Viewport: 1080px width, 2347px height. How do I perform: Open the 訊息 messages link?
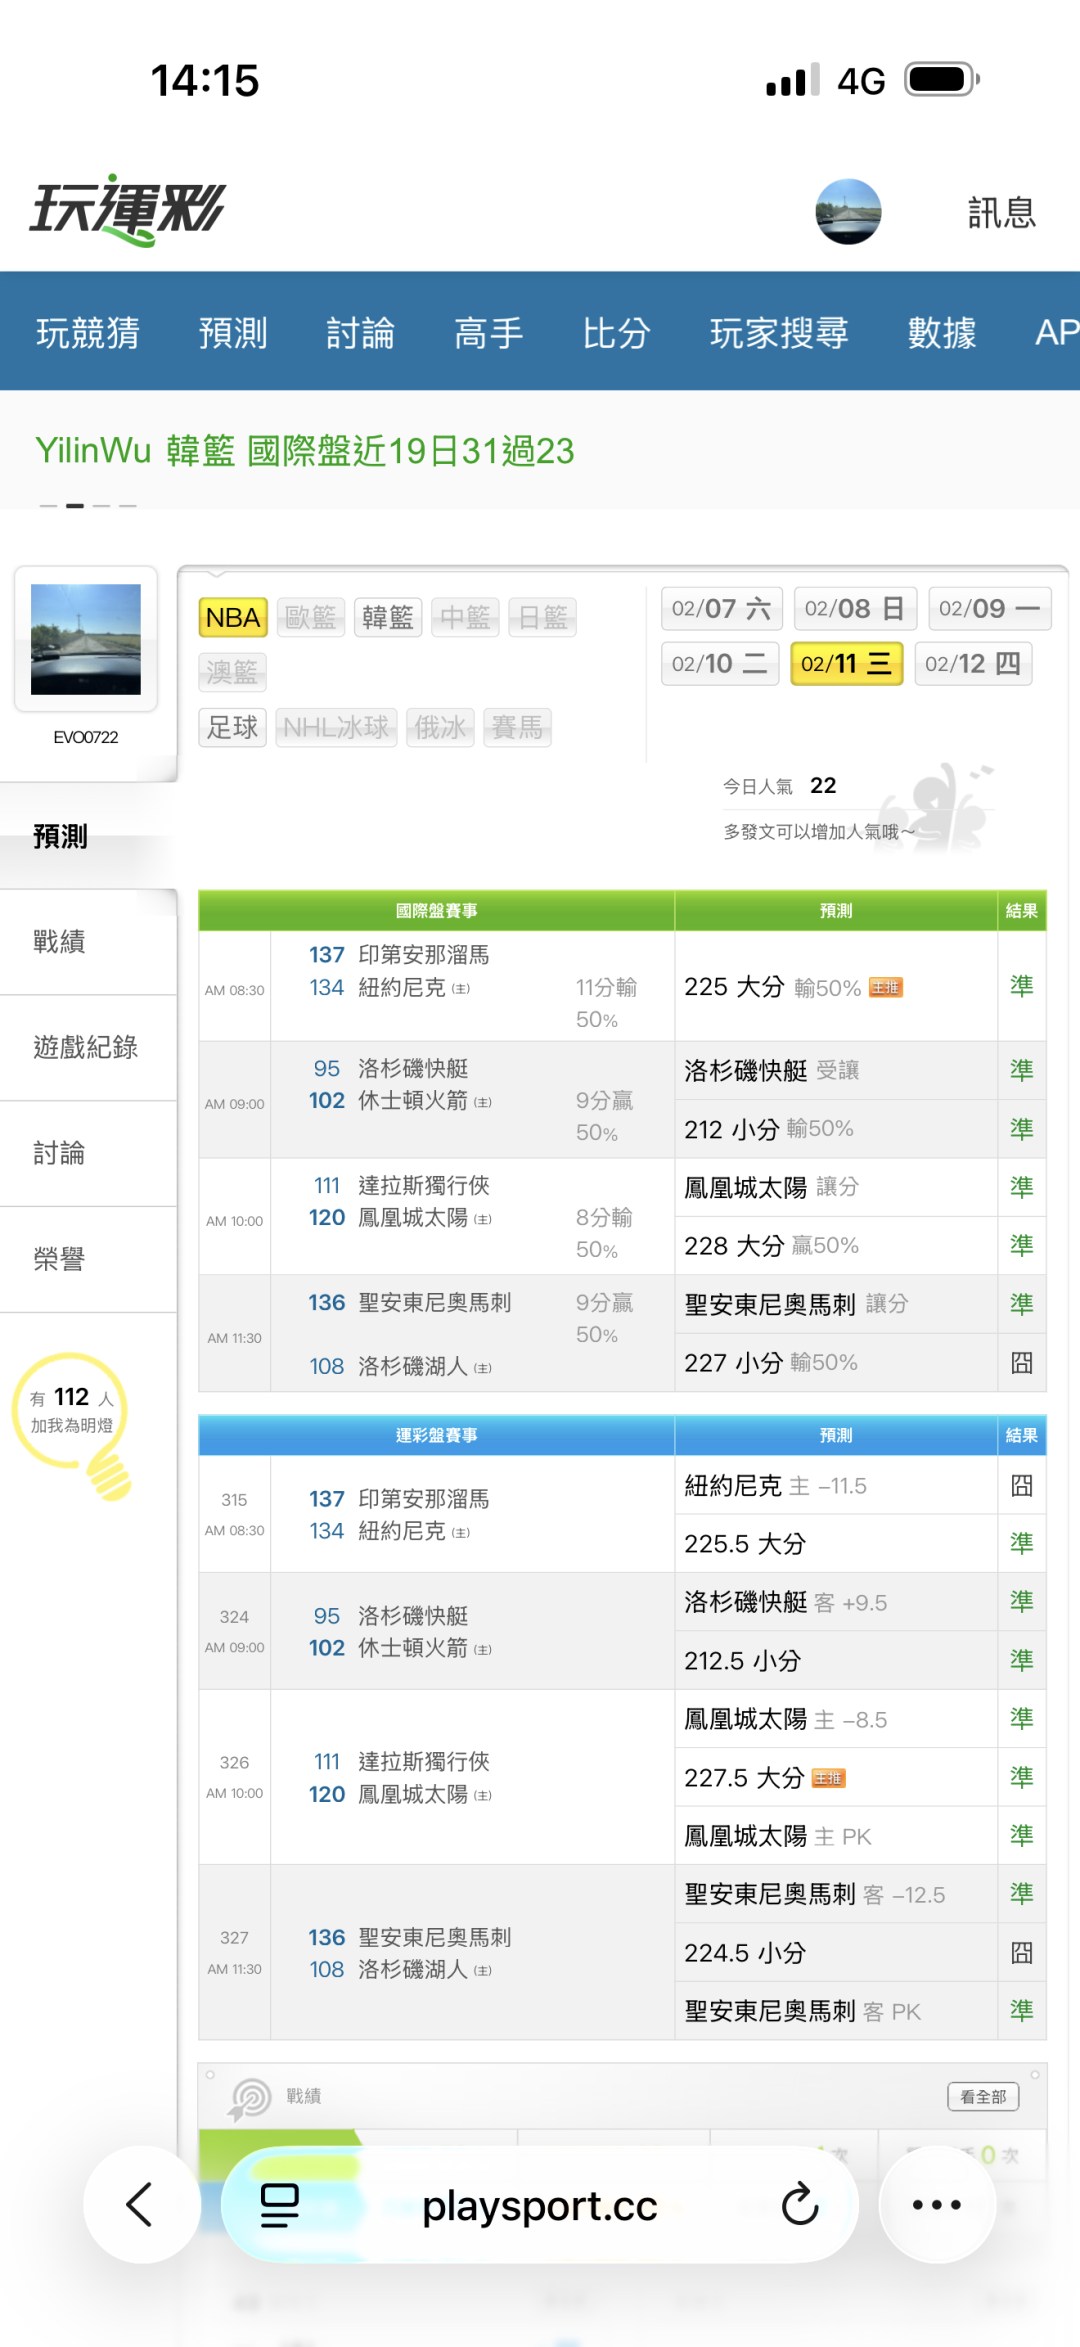tap(1001, 213)
